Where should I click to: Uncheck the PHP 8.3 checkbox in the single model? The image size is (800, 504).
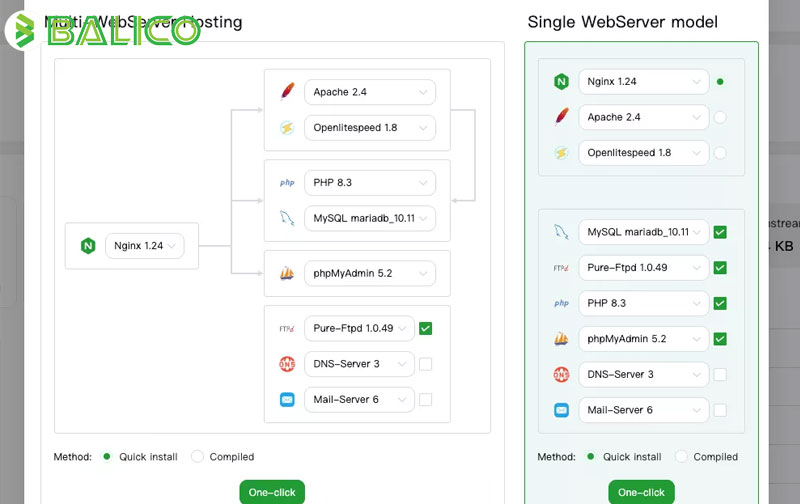tap(720, 304)
